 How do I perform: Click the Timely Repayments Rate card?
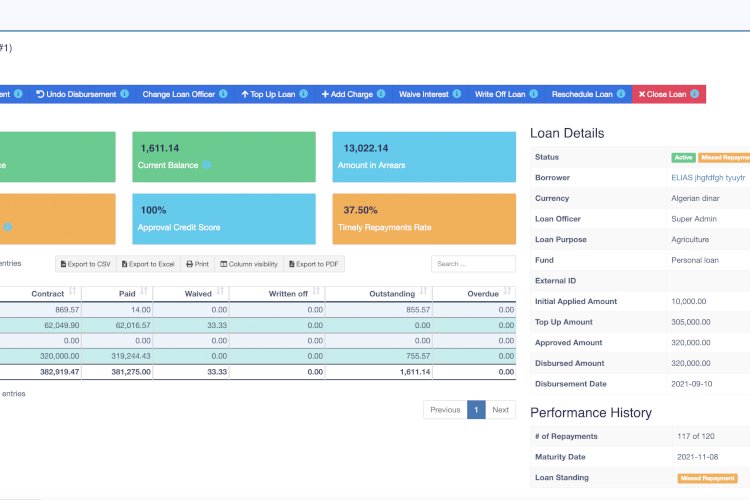pyautogui.click(x=424, y=219)
